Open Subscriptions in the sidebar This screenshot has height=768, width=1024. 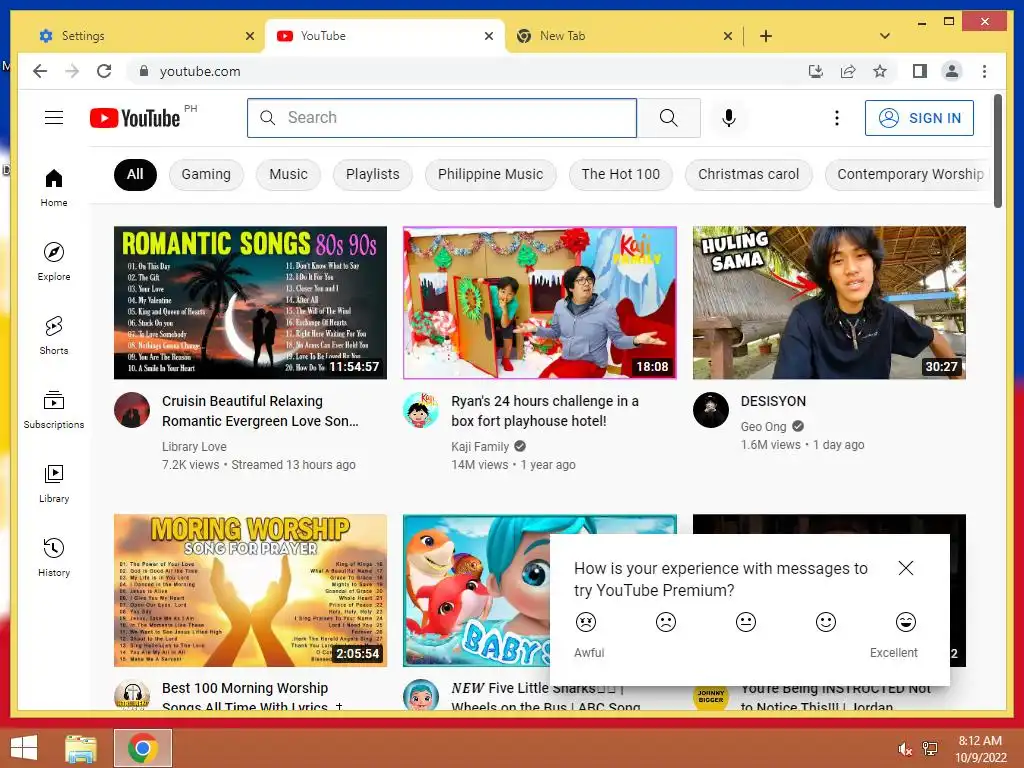coord(54,410)
